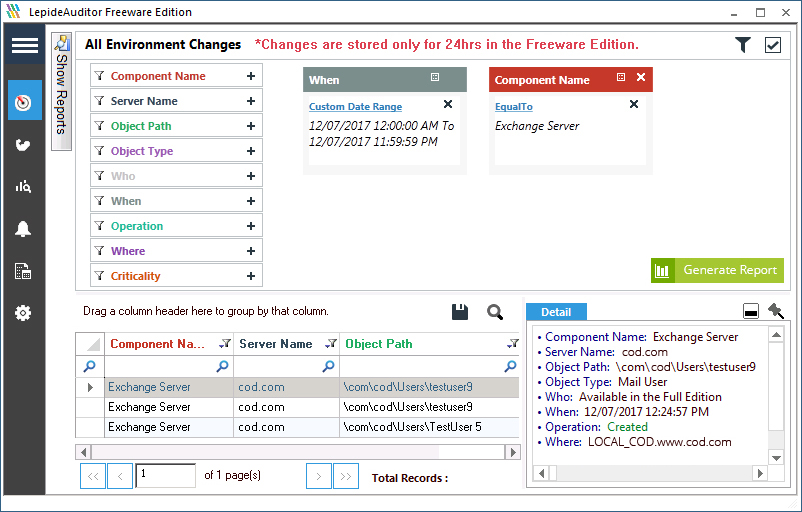The height and width of the screenshot is (512, 802).
Task: Open search with magnifier icon above grid
Action: pos(495,311)
